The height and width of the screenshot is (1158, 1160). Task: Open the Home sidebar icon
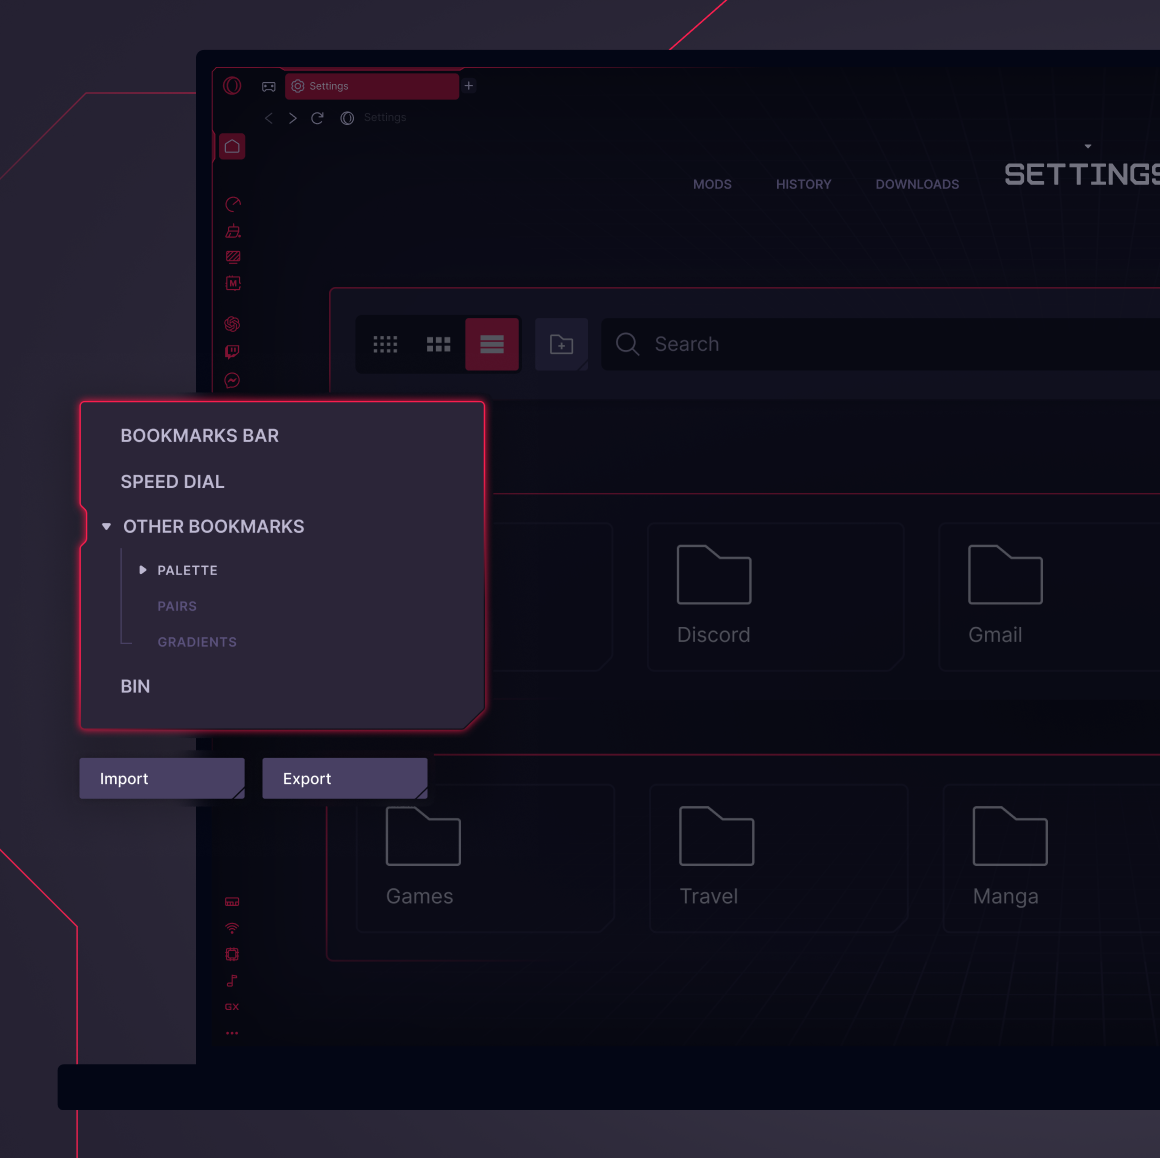(232, 146)
